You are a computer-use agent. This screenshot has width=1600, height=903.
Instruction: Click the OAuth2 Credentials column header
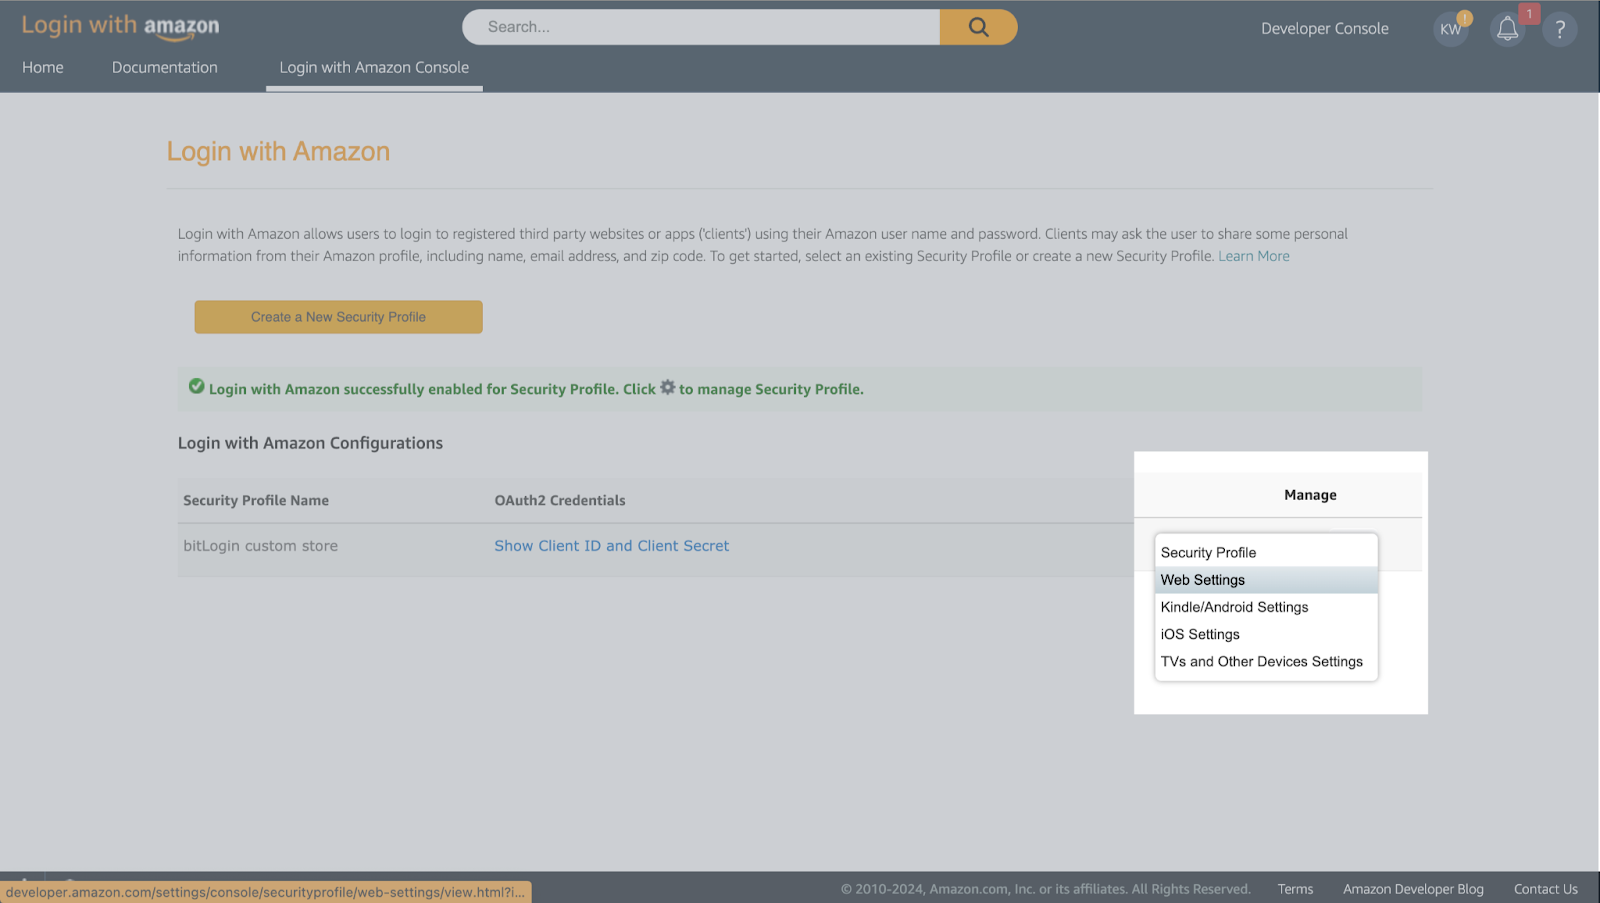(x=560, y=501)
